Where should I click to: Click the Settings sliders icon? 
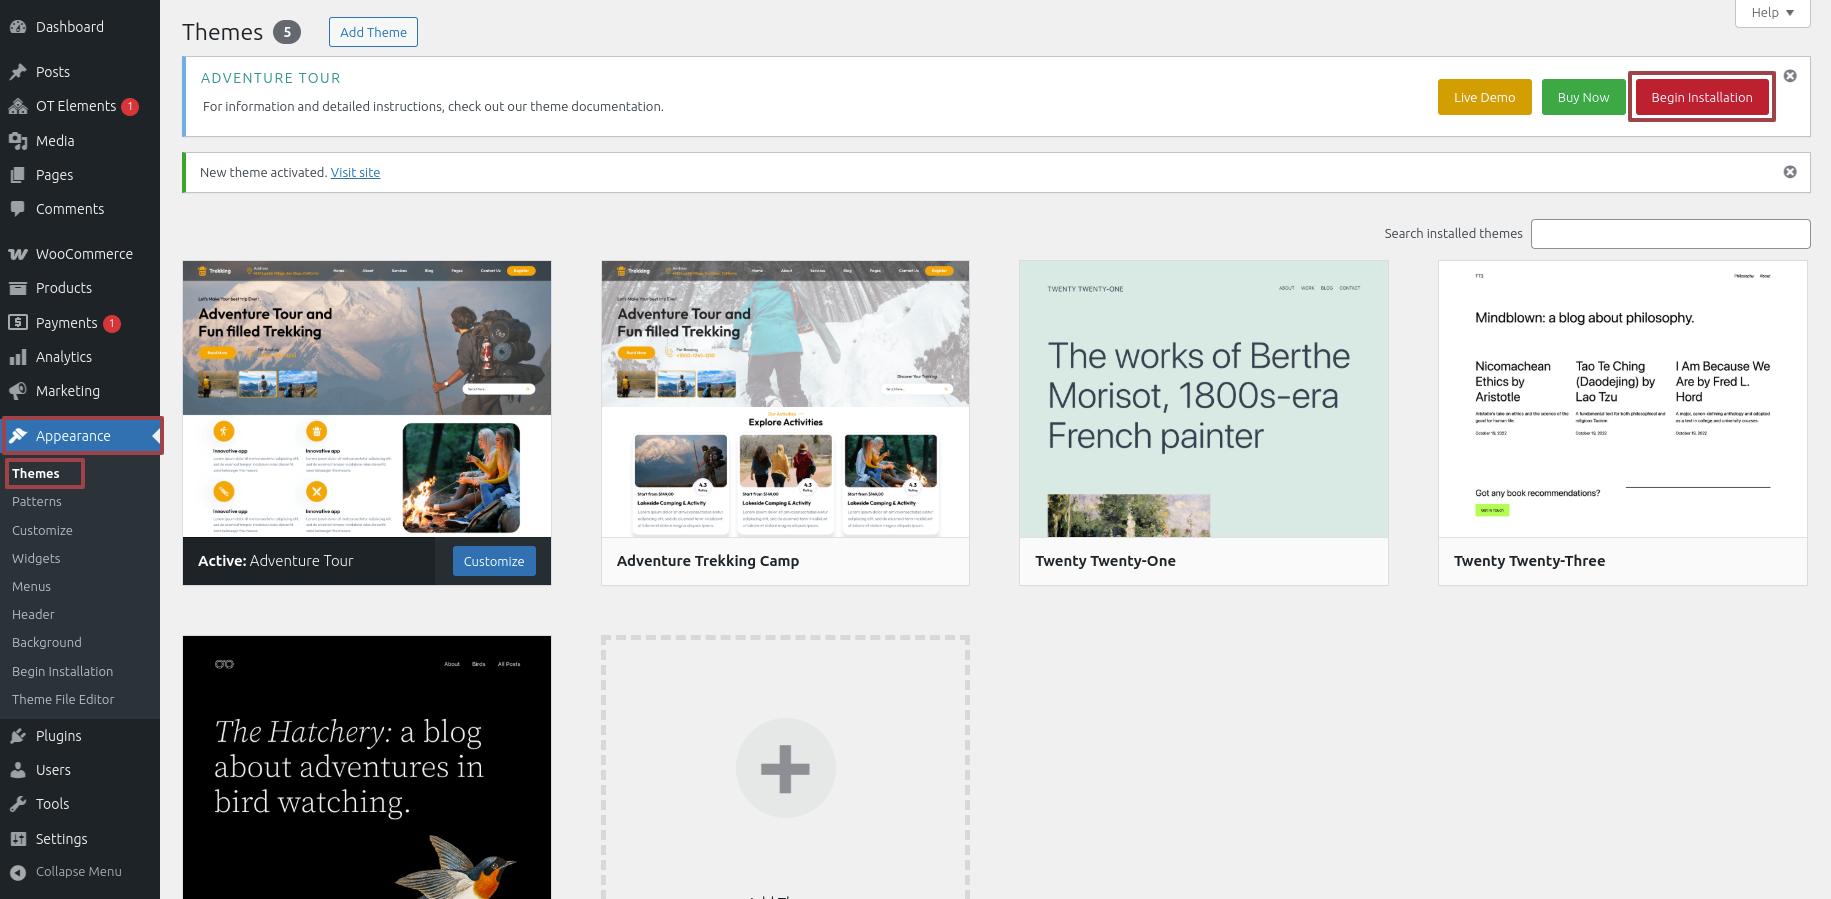[x=18, y=839]
